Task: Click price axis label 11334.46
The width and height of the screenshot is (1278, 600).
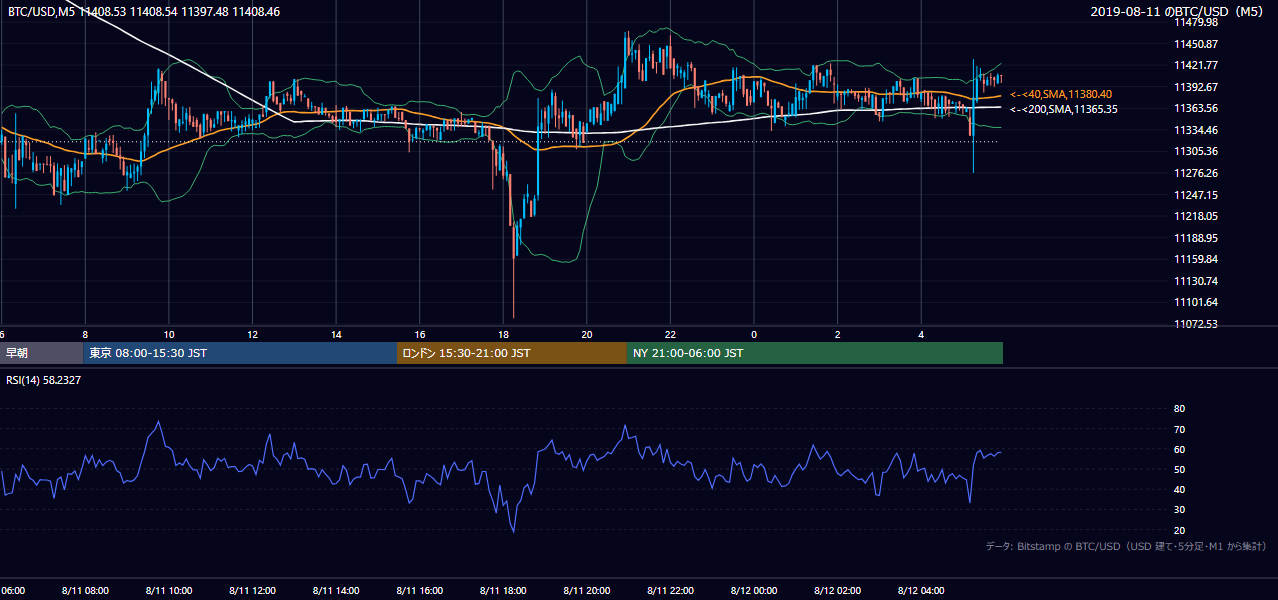Action: 1196,130
